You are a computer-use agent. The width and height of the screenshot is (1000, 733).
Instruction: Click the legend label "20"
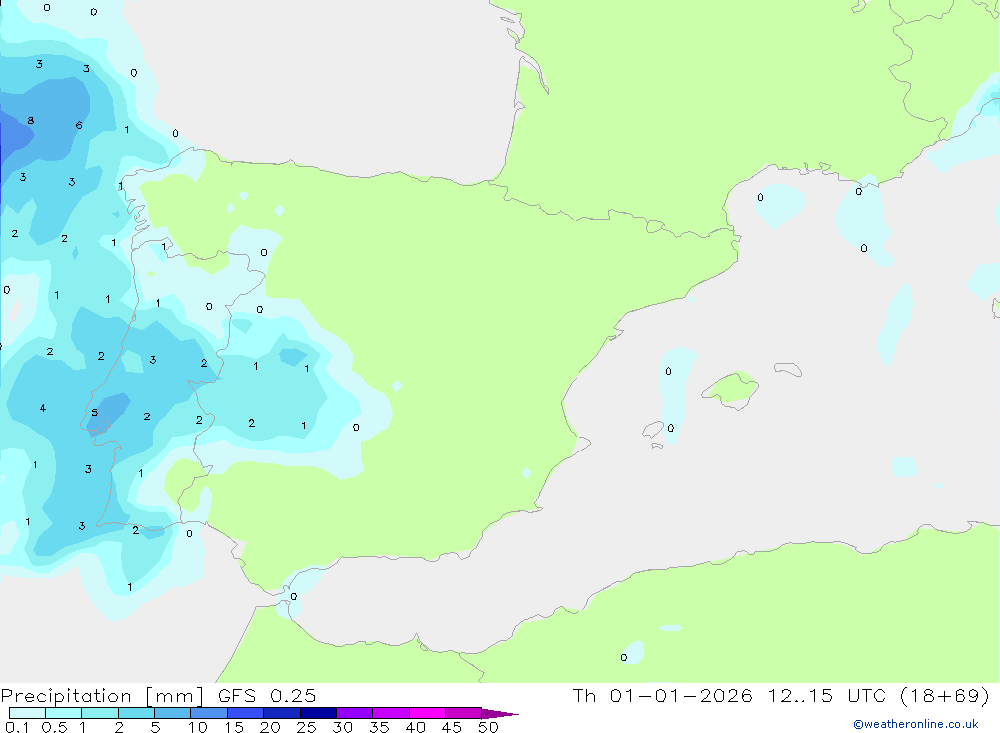270,727
